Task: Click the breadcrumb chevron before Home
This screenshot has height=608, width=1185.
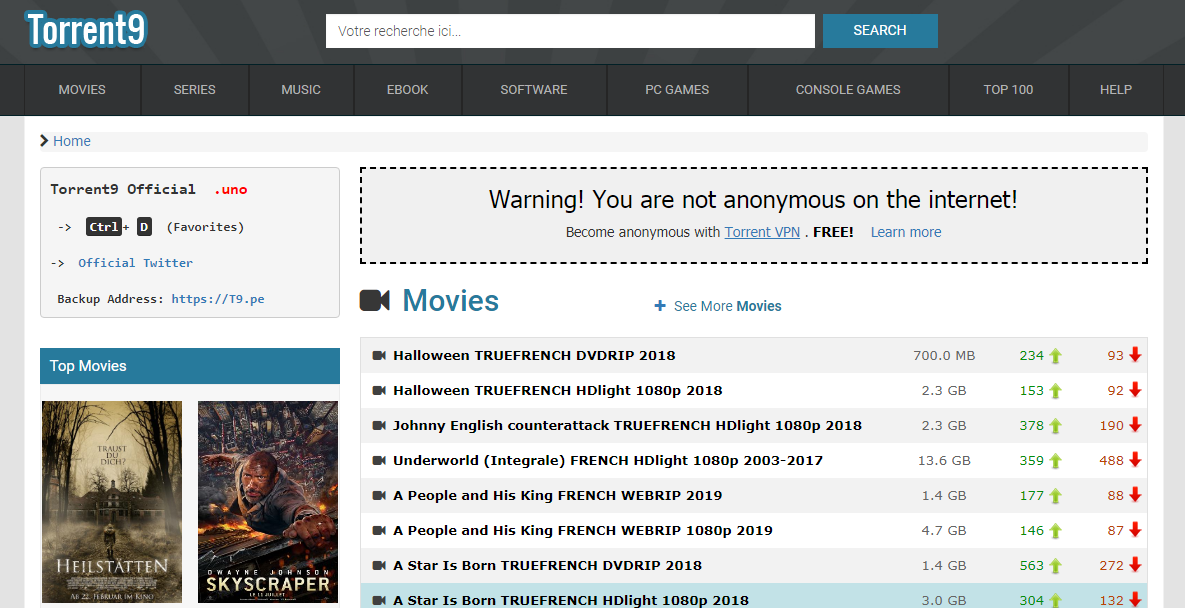Action: [45, 141]
